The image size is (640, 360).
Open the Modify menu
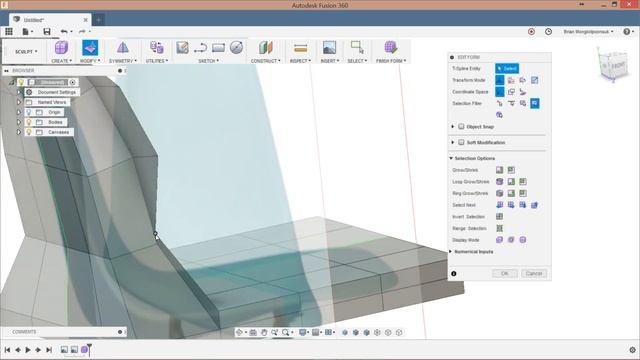click(90, 61)
